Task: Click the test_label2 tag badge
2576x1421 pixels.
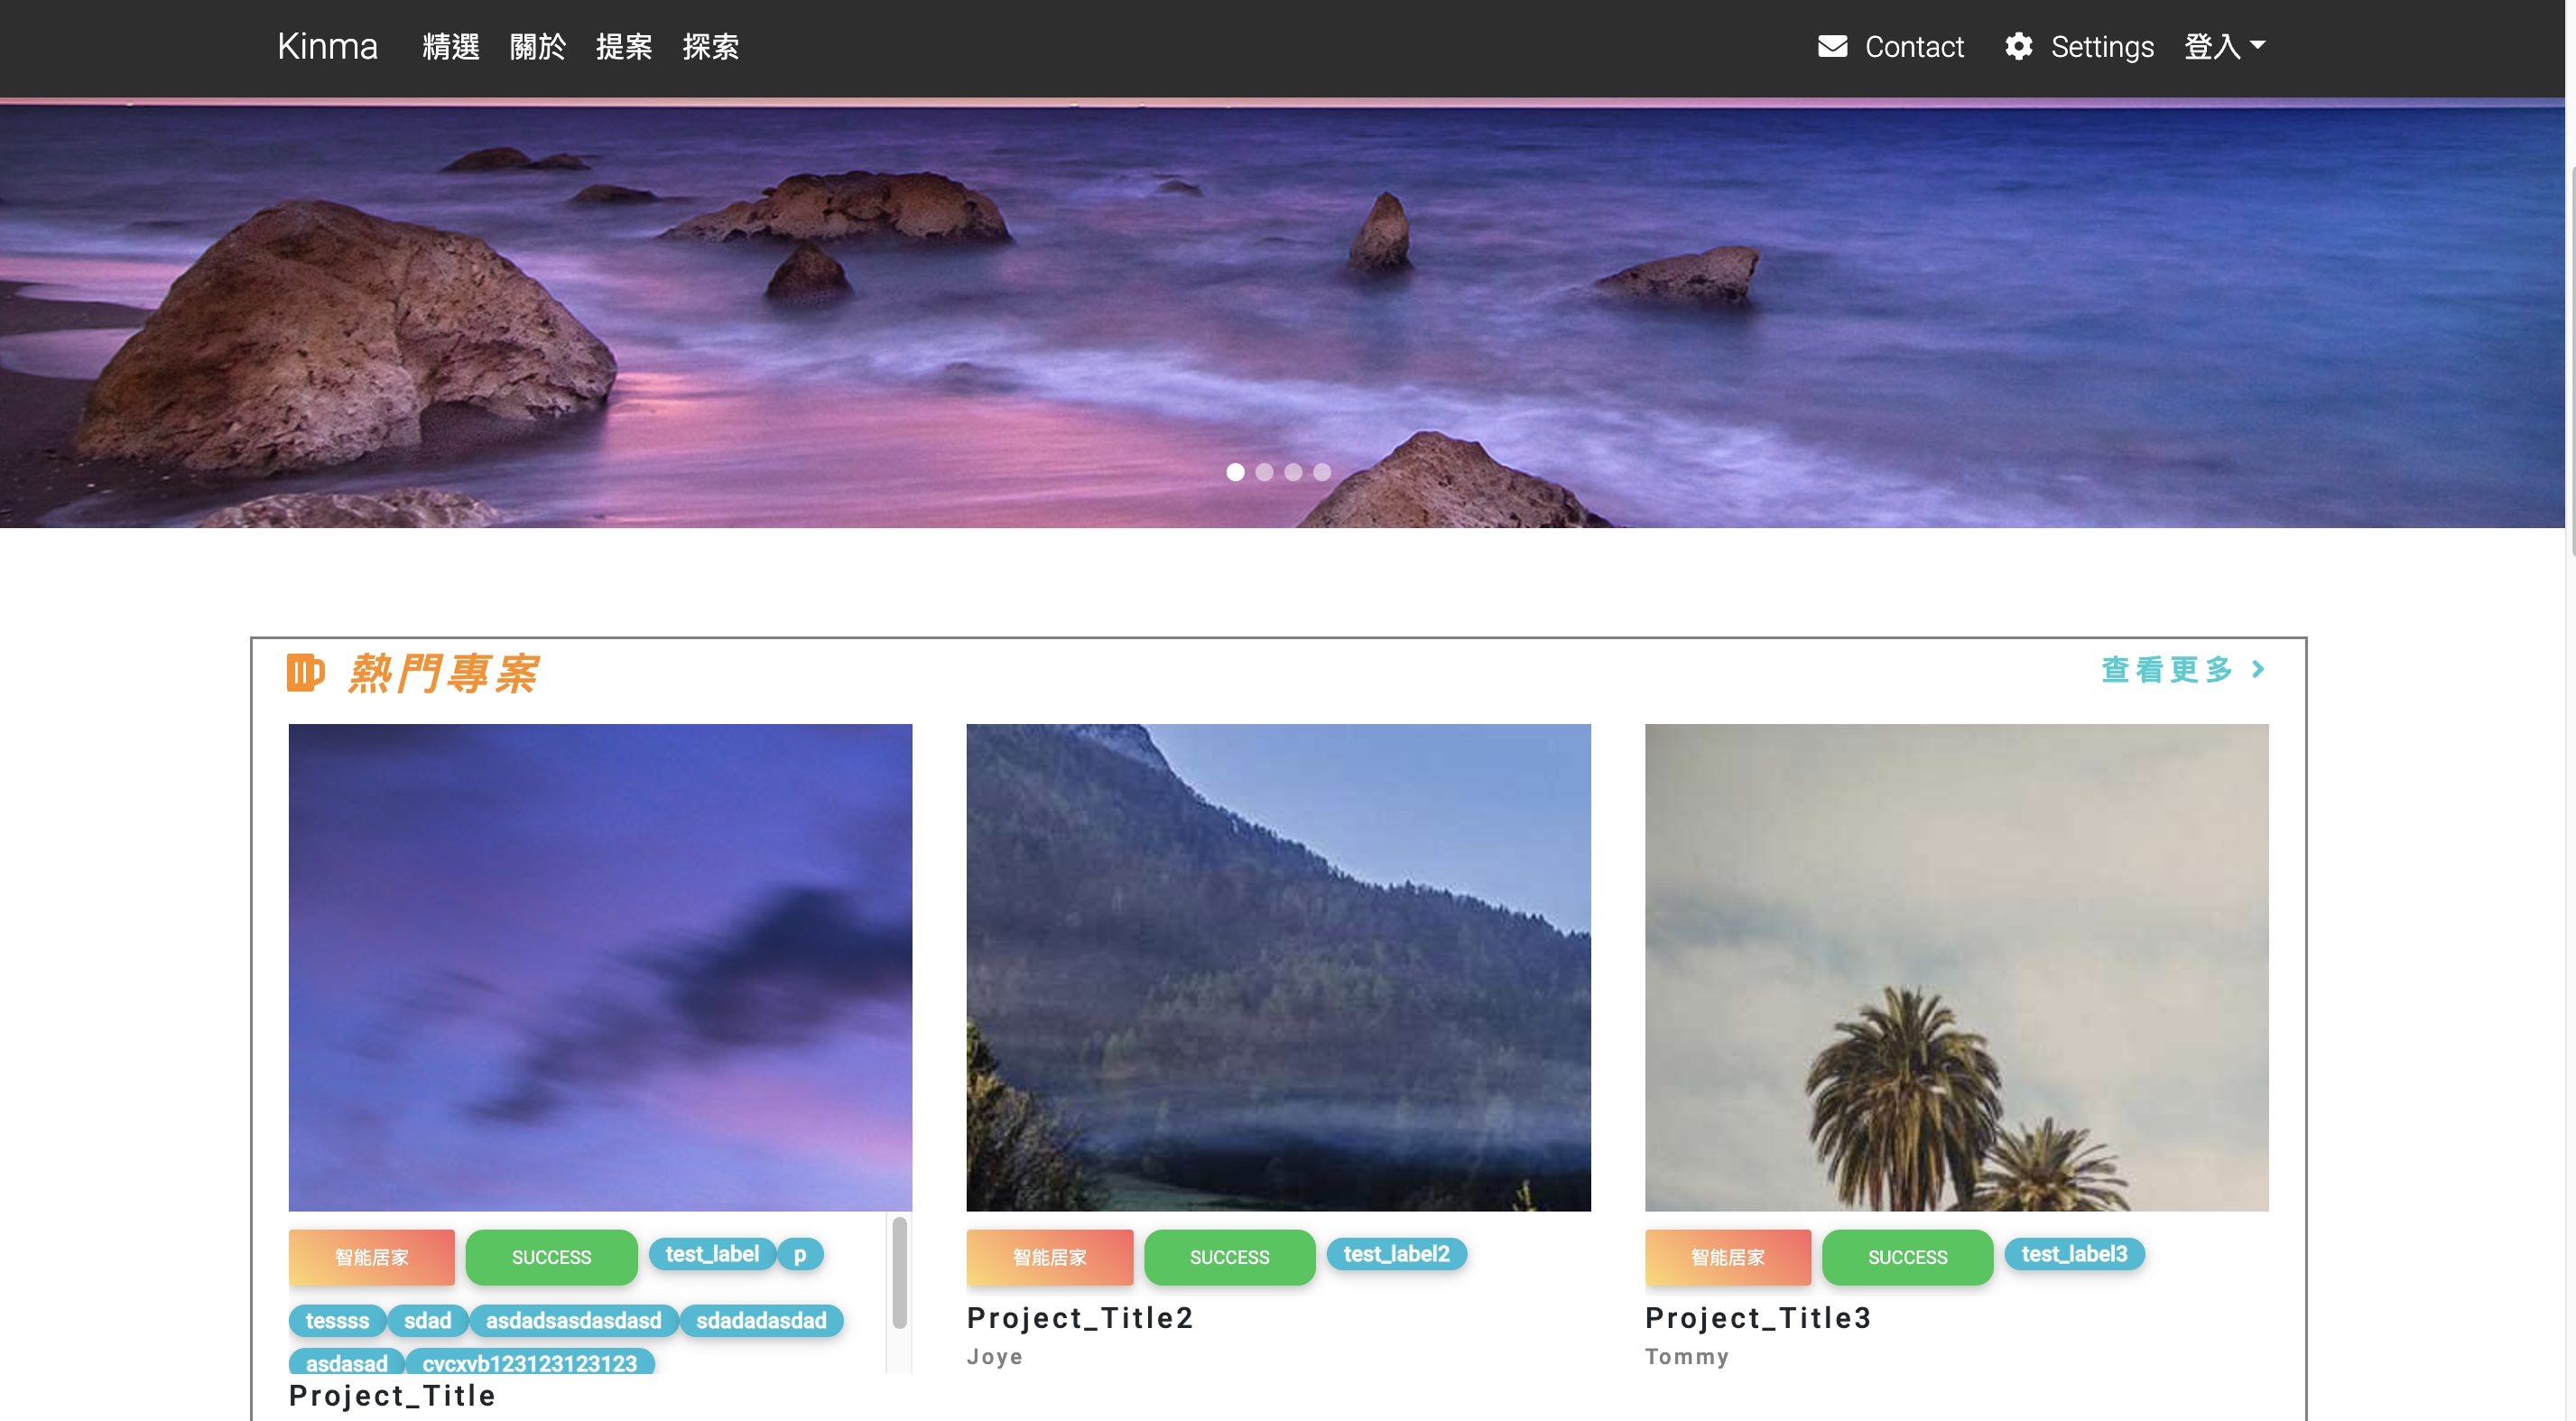Action: point(1396,1254)
